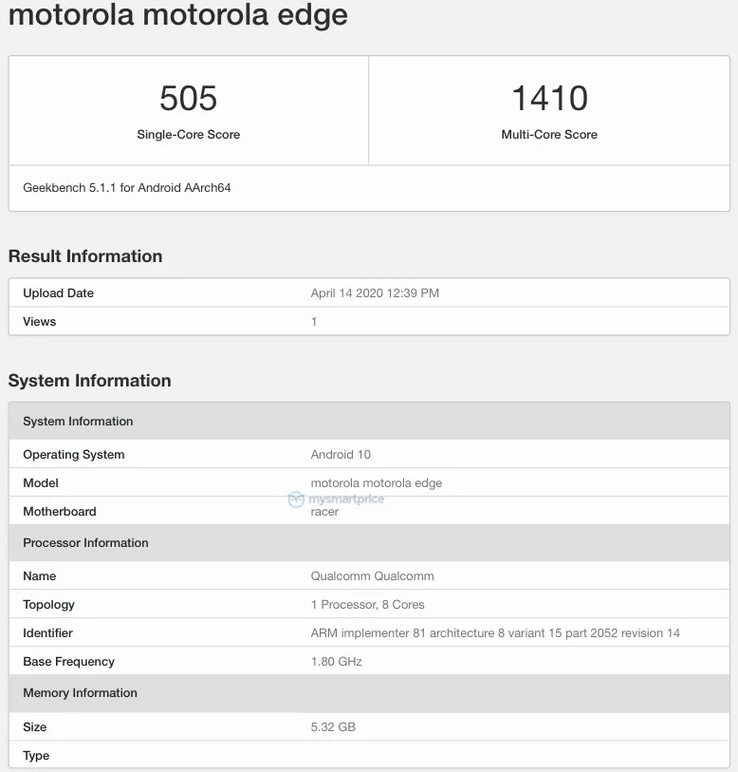Click the System Information main heading
738x772 pixels.
pos(89,380)
